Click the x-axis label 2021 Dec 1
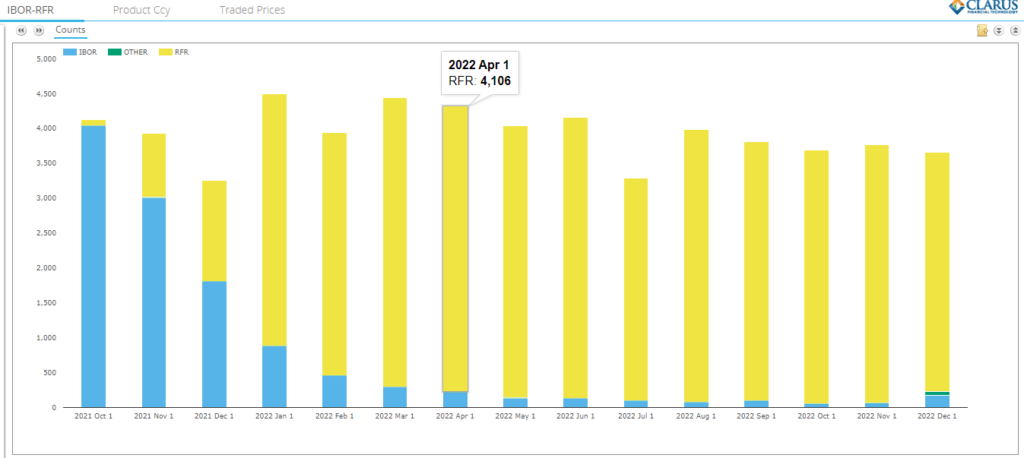The image size is (1024, 458). pos(214,416)
